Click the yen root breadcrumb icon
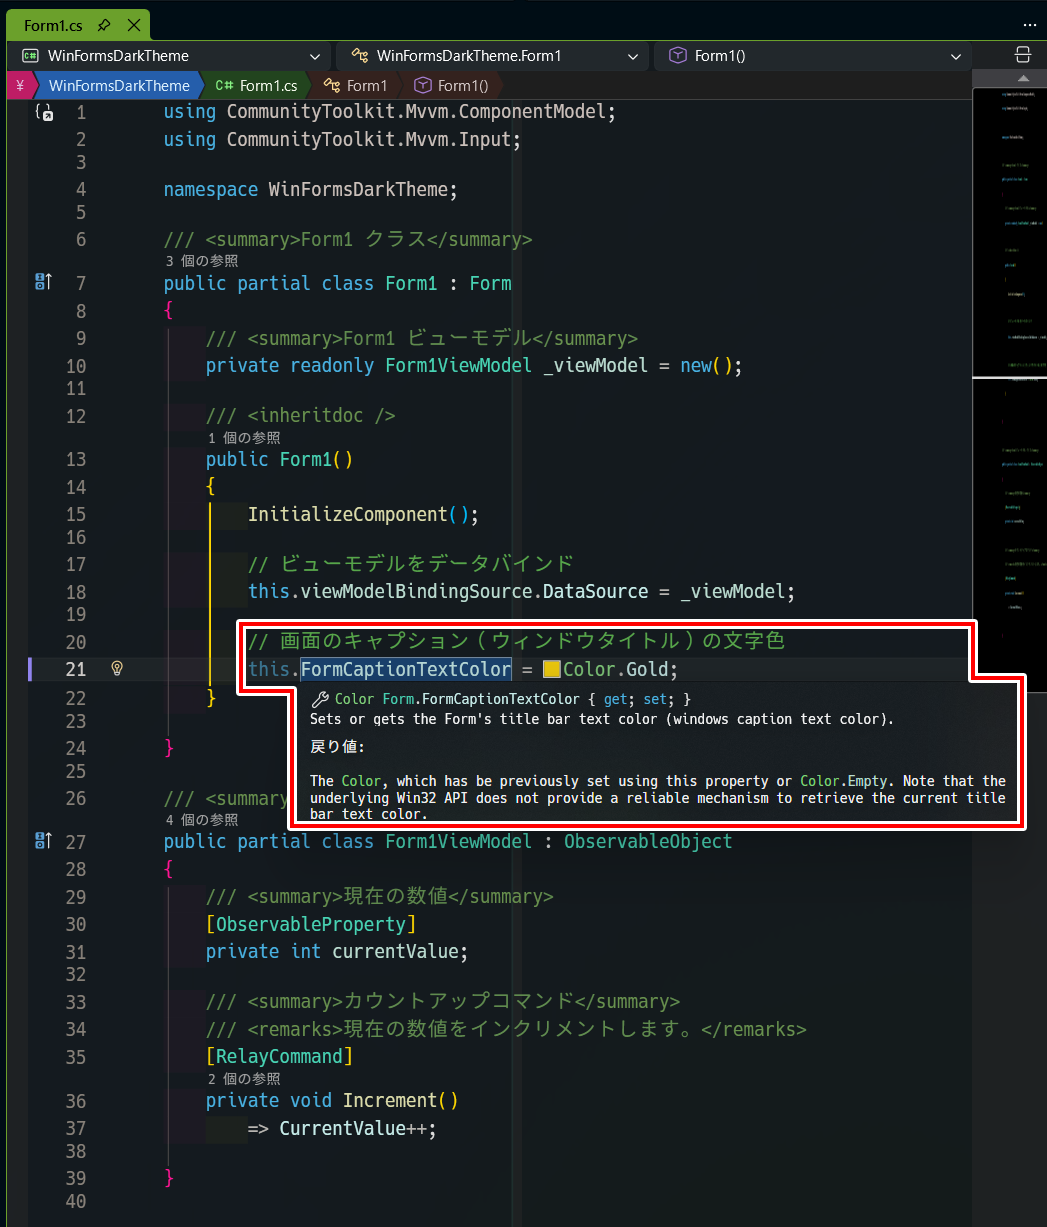This screenshot has height=1227, width=1047. 20,85
